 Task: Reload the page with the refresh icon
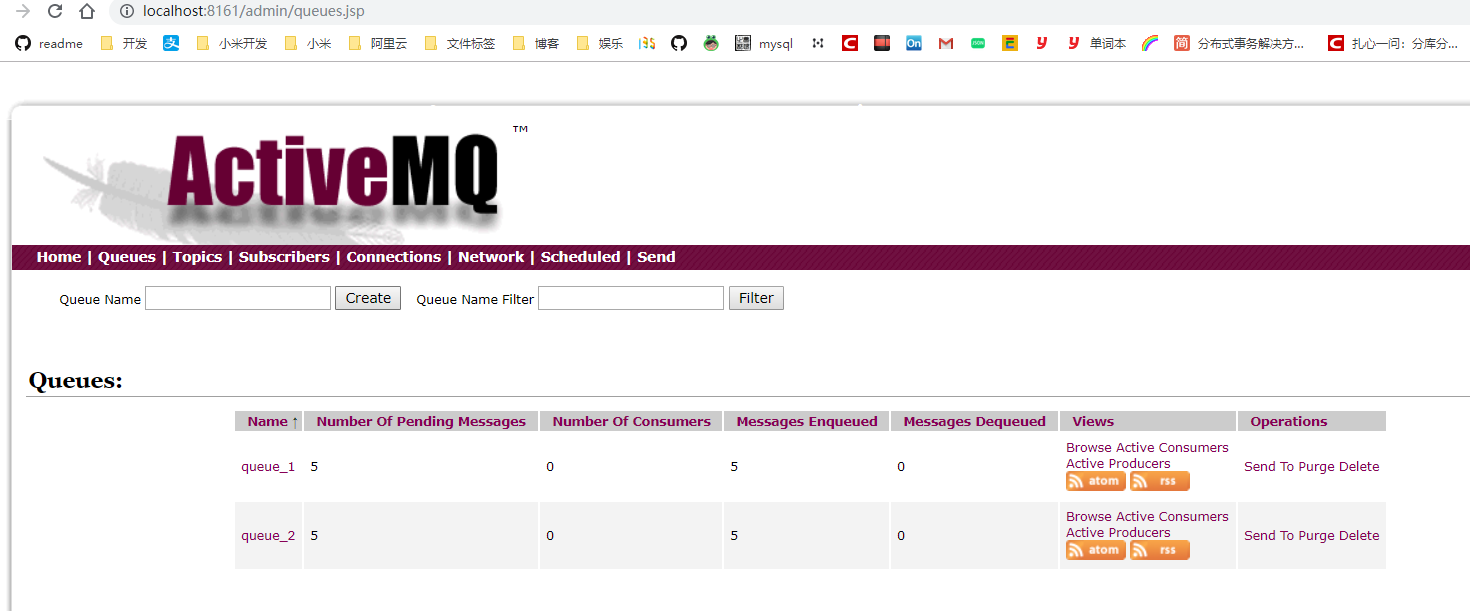(55, 12)
